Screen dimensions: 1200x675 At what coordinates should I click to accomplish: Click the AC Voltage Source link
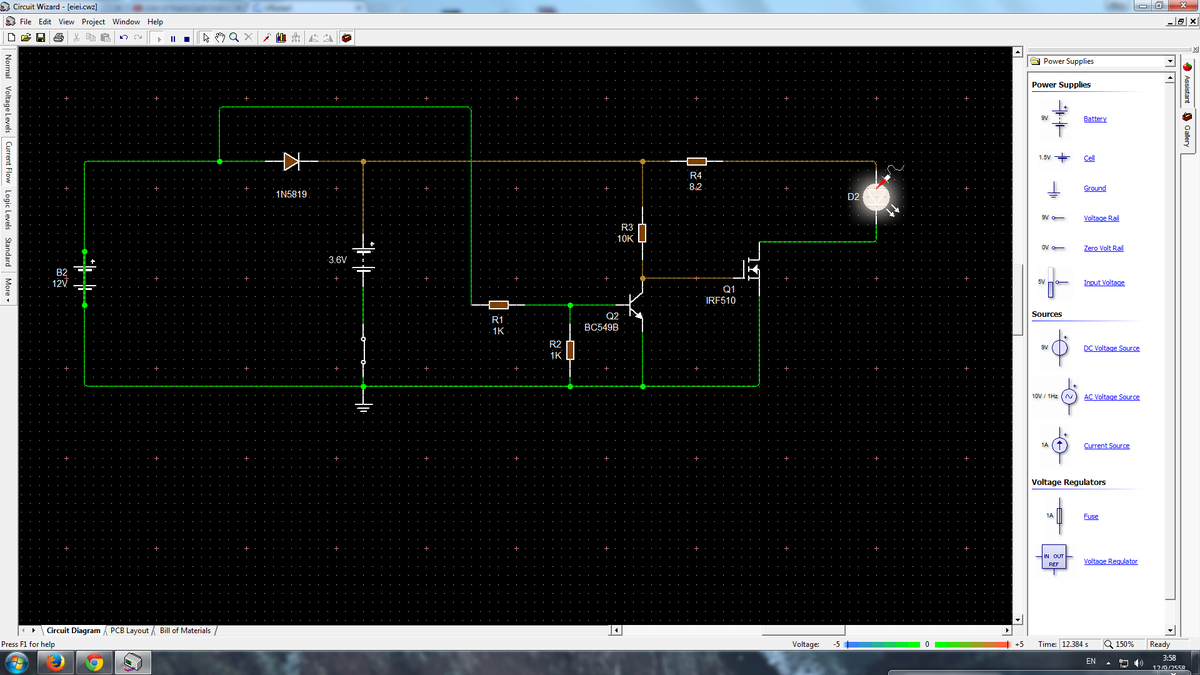1111,397
